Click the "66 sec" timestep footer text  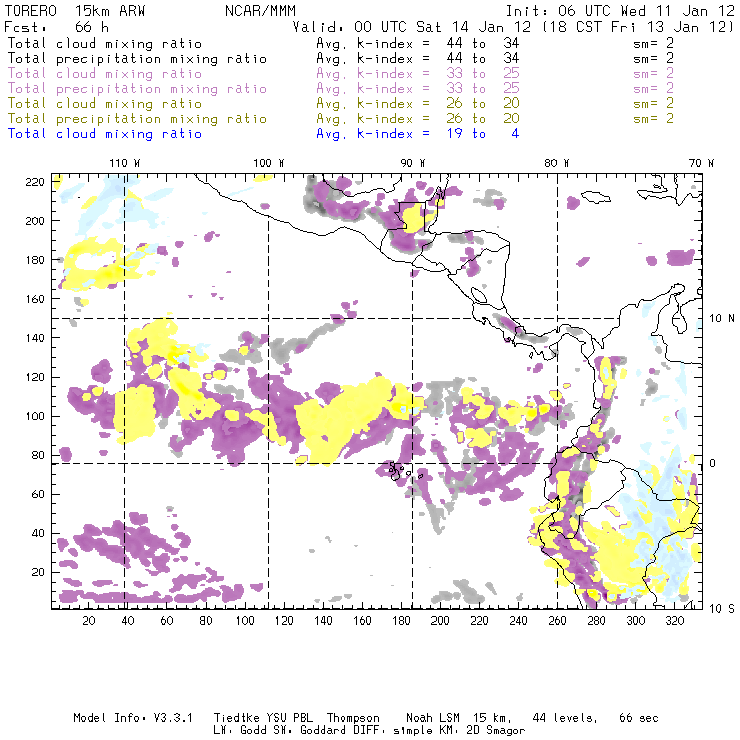tap(639, 718)
